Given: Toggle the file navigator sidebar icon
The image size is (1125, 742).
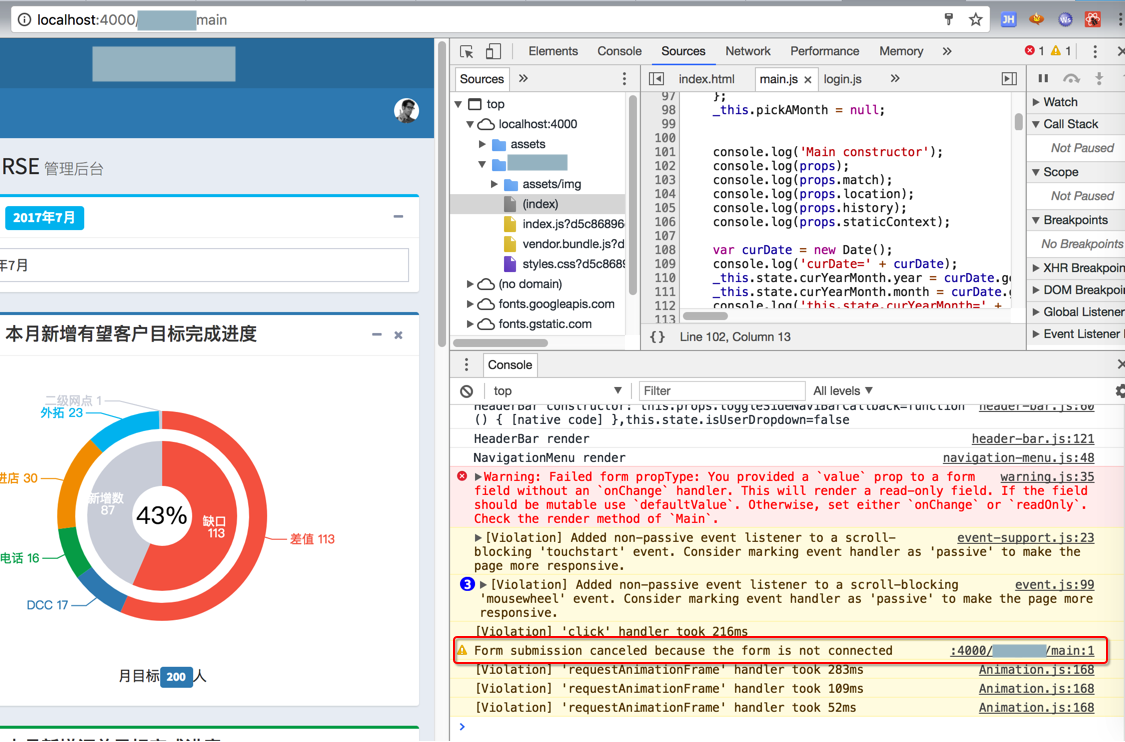Looking at the screenshot, I should point(656,79).
